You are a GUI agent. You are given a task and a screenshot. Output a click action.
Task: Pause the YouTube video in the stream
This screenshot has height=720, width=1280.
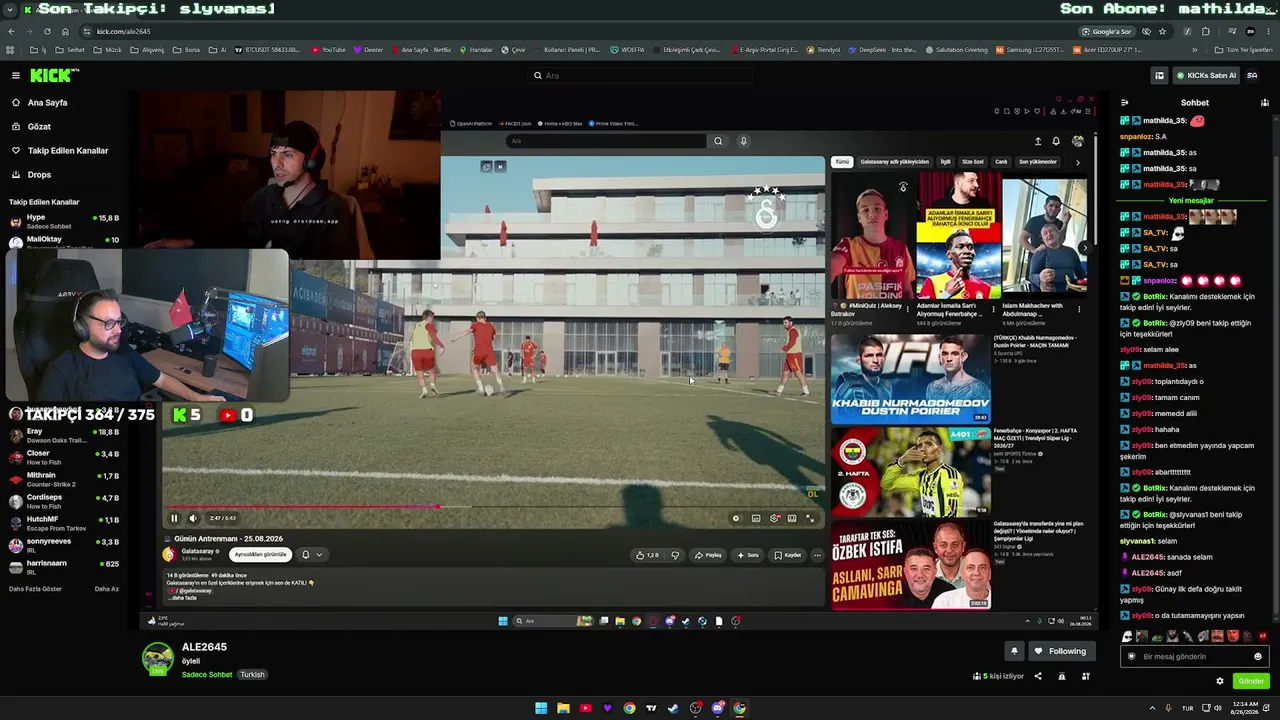coord(174,518)
